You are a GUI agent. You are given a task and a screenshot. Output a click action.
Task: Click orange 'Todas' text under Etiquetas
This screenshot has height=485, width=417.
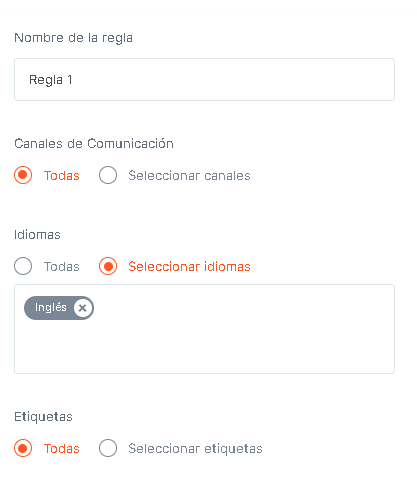(62, 449)
